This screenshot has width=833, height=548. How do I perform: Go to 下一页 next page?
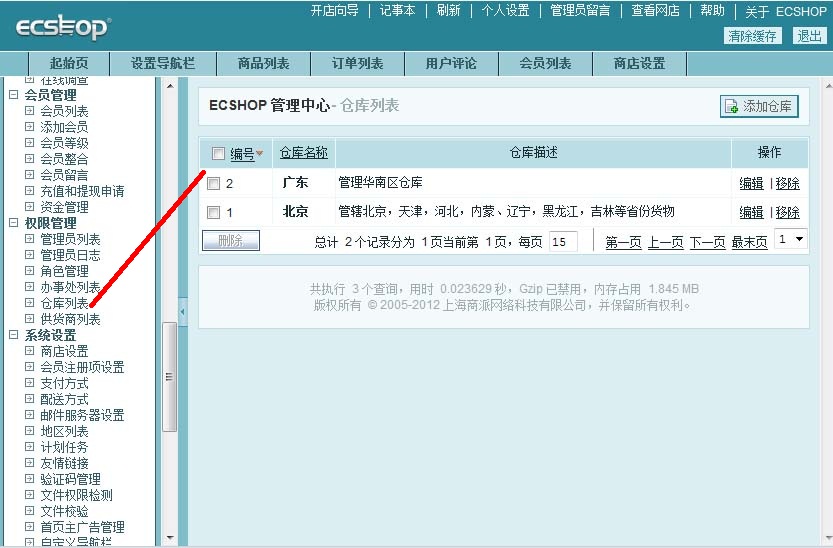[708, 243]
